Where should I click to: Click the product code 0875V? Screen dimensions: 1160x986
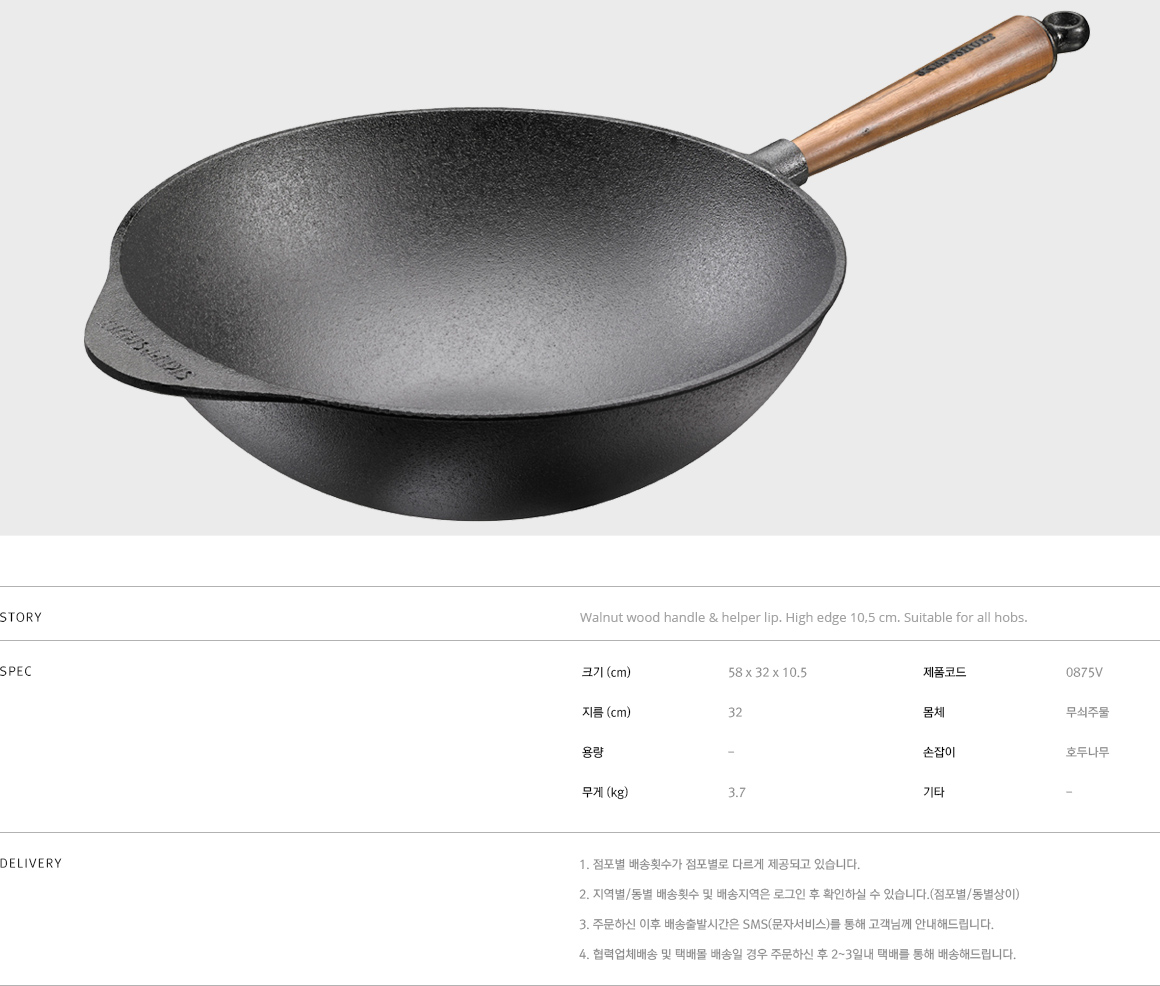click(1084, 672)
